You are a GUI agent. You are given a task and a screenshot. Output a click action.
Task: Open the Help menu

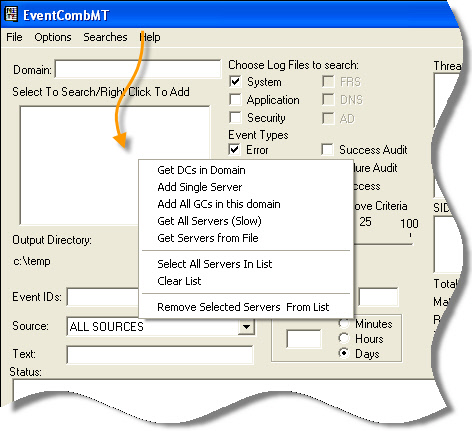(x=150, y=37)
